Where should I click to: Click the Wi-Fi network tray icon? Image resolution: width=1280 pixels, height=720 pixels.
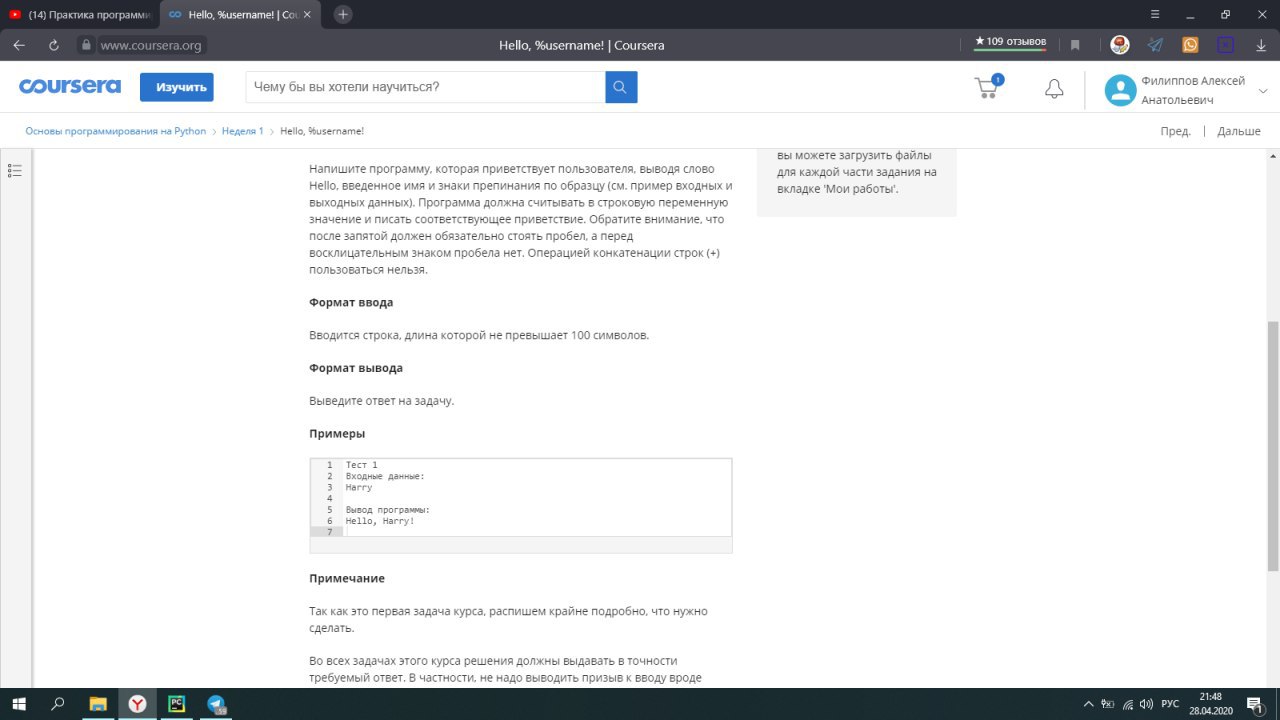1127,704
